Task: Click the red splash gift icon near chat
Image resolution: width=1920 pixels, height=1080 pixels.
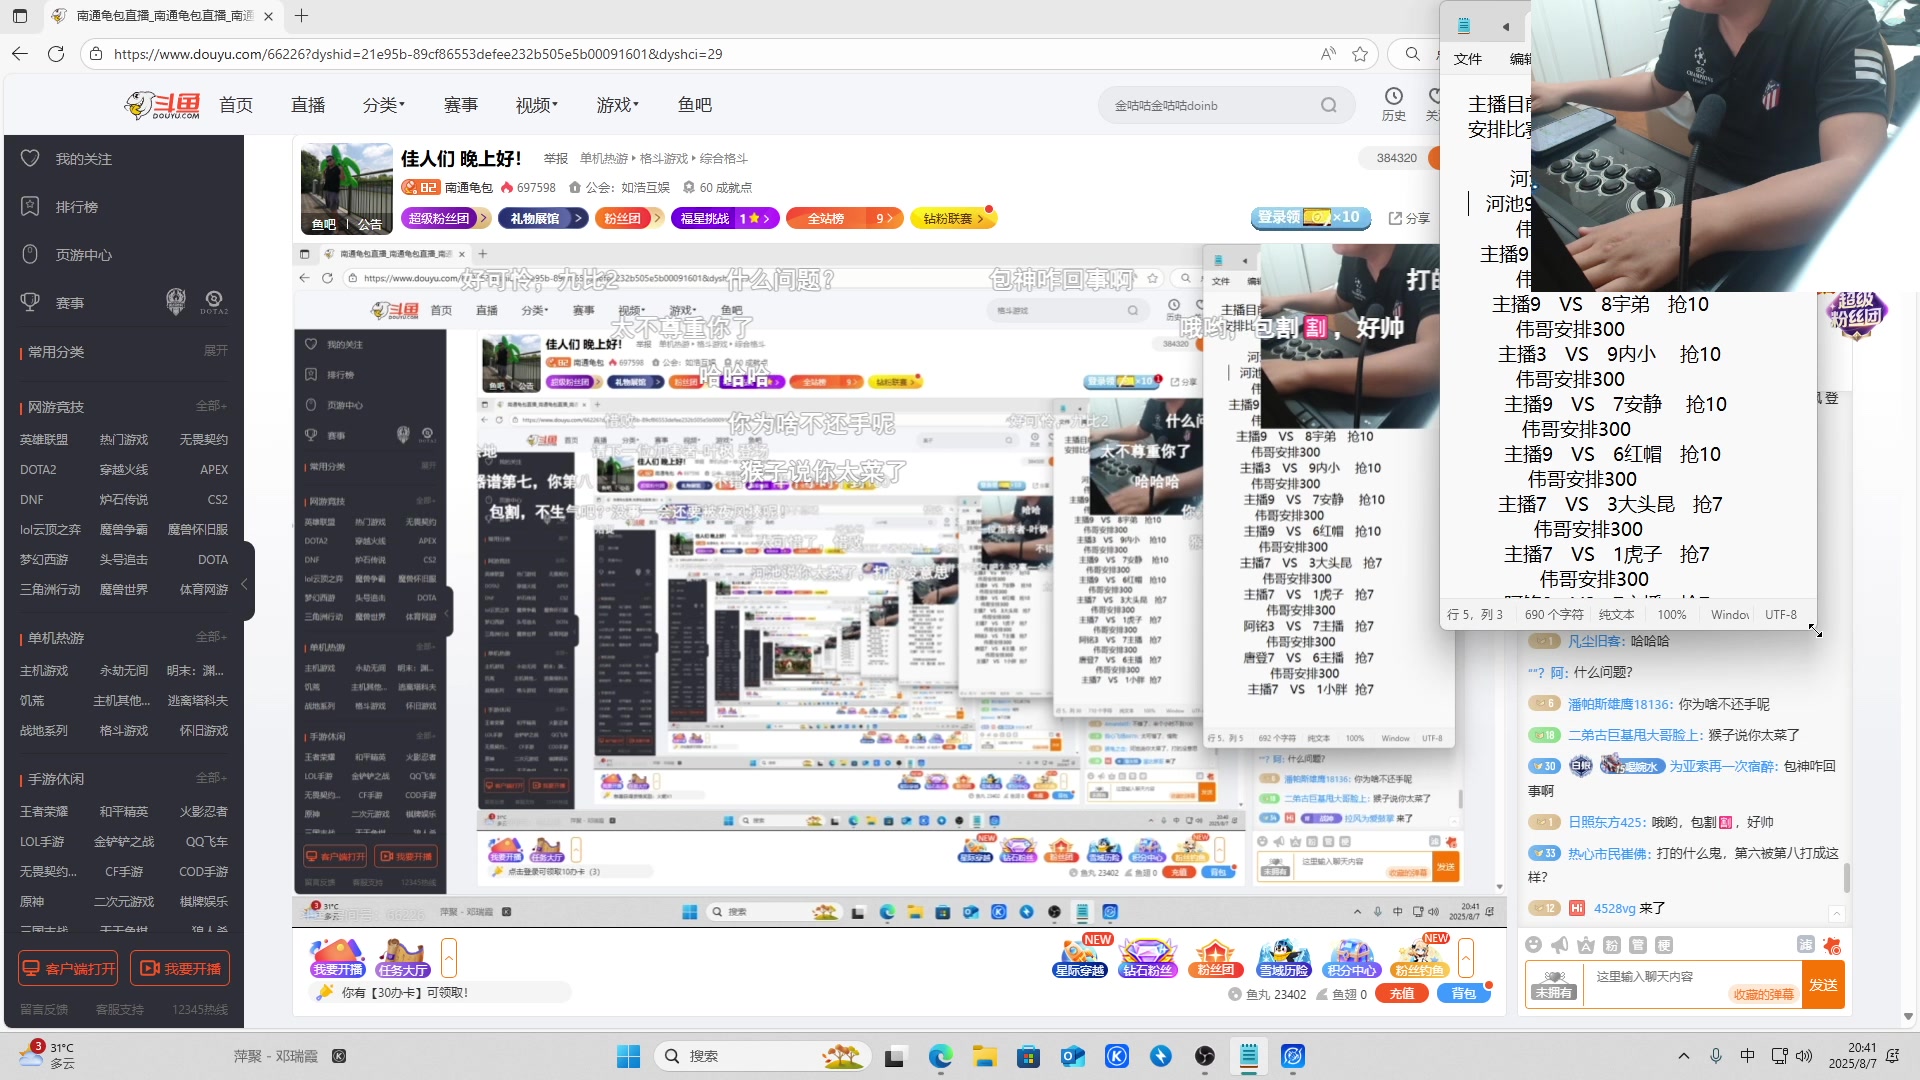Action: pos(1832,945)
